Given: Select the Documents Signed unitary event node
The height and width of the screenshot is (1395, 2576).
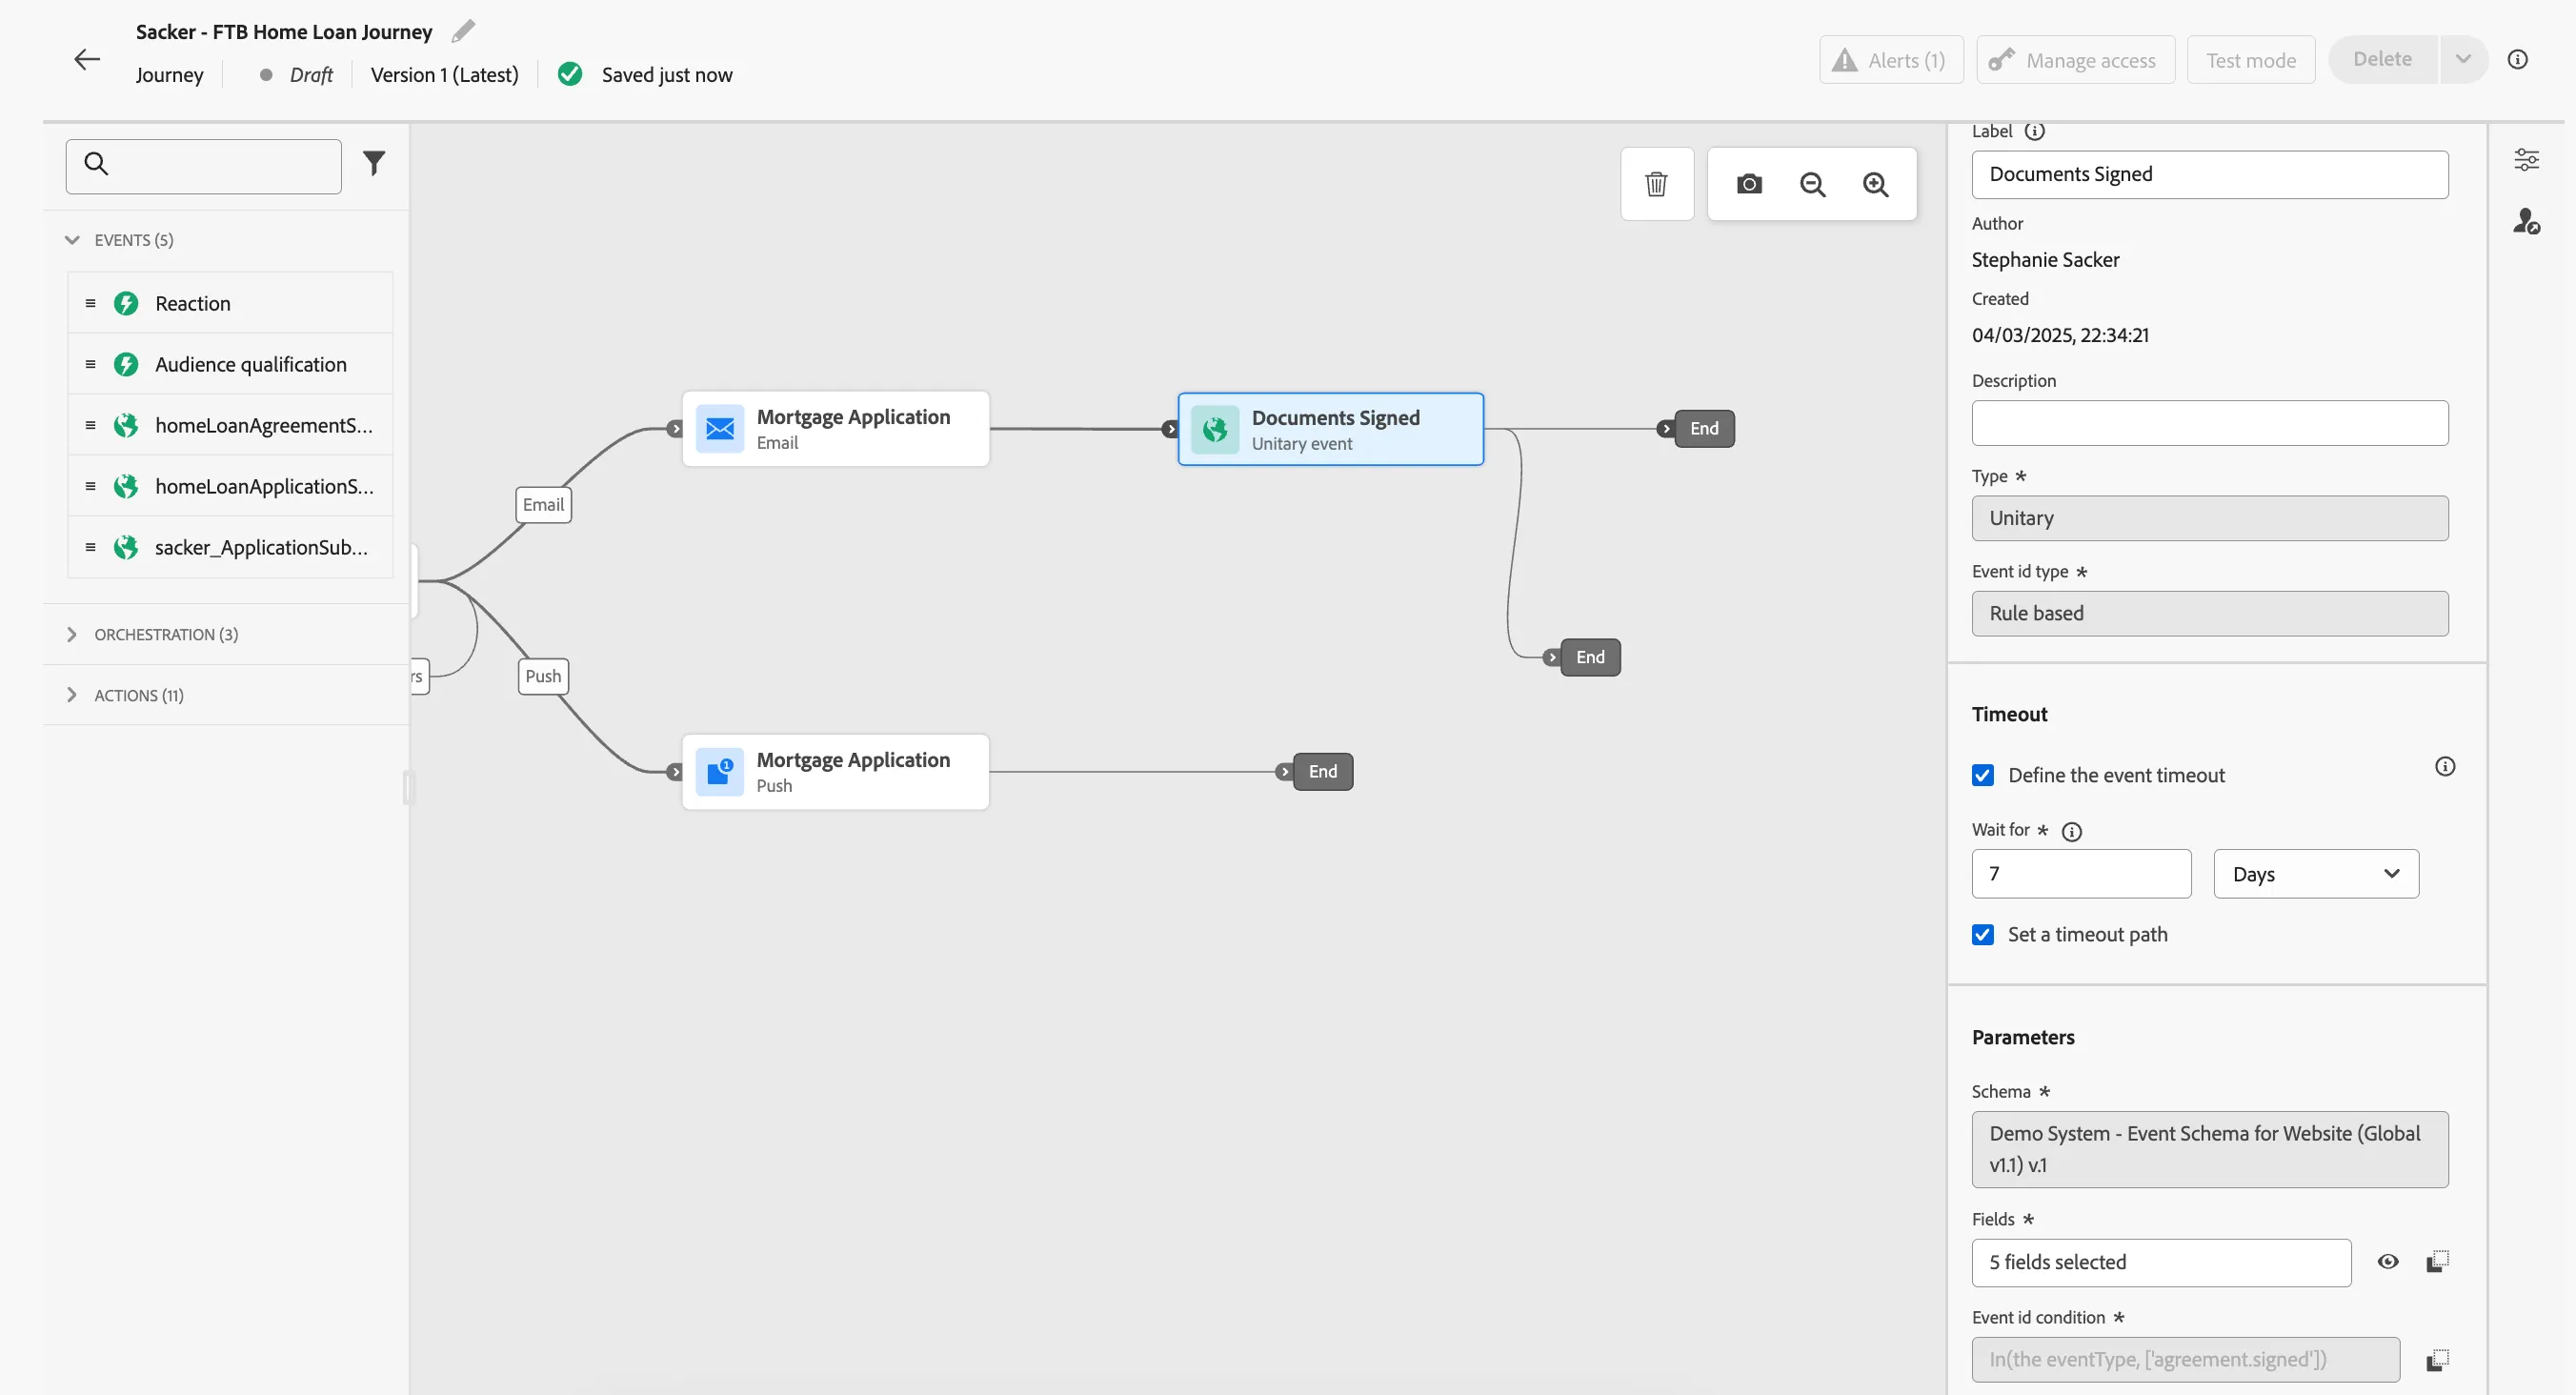Looking at the screenshot, I should pyautogui.click(x=1330, y=429).
